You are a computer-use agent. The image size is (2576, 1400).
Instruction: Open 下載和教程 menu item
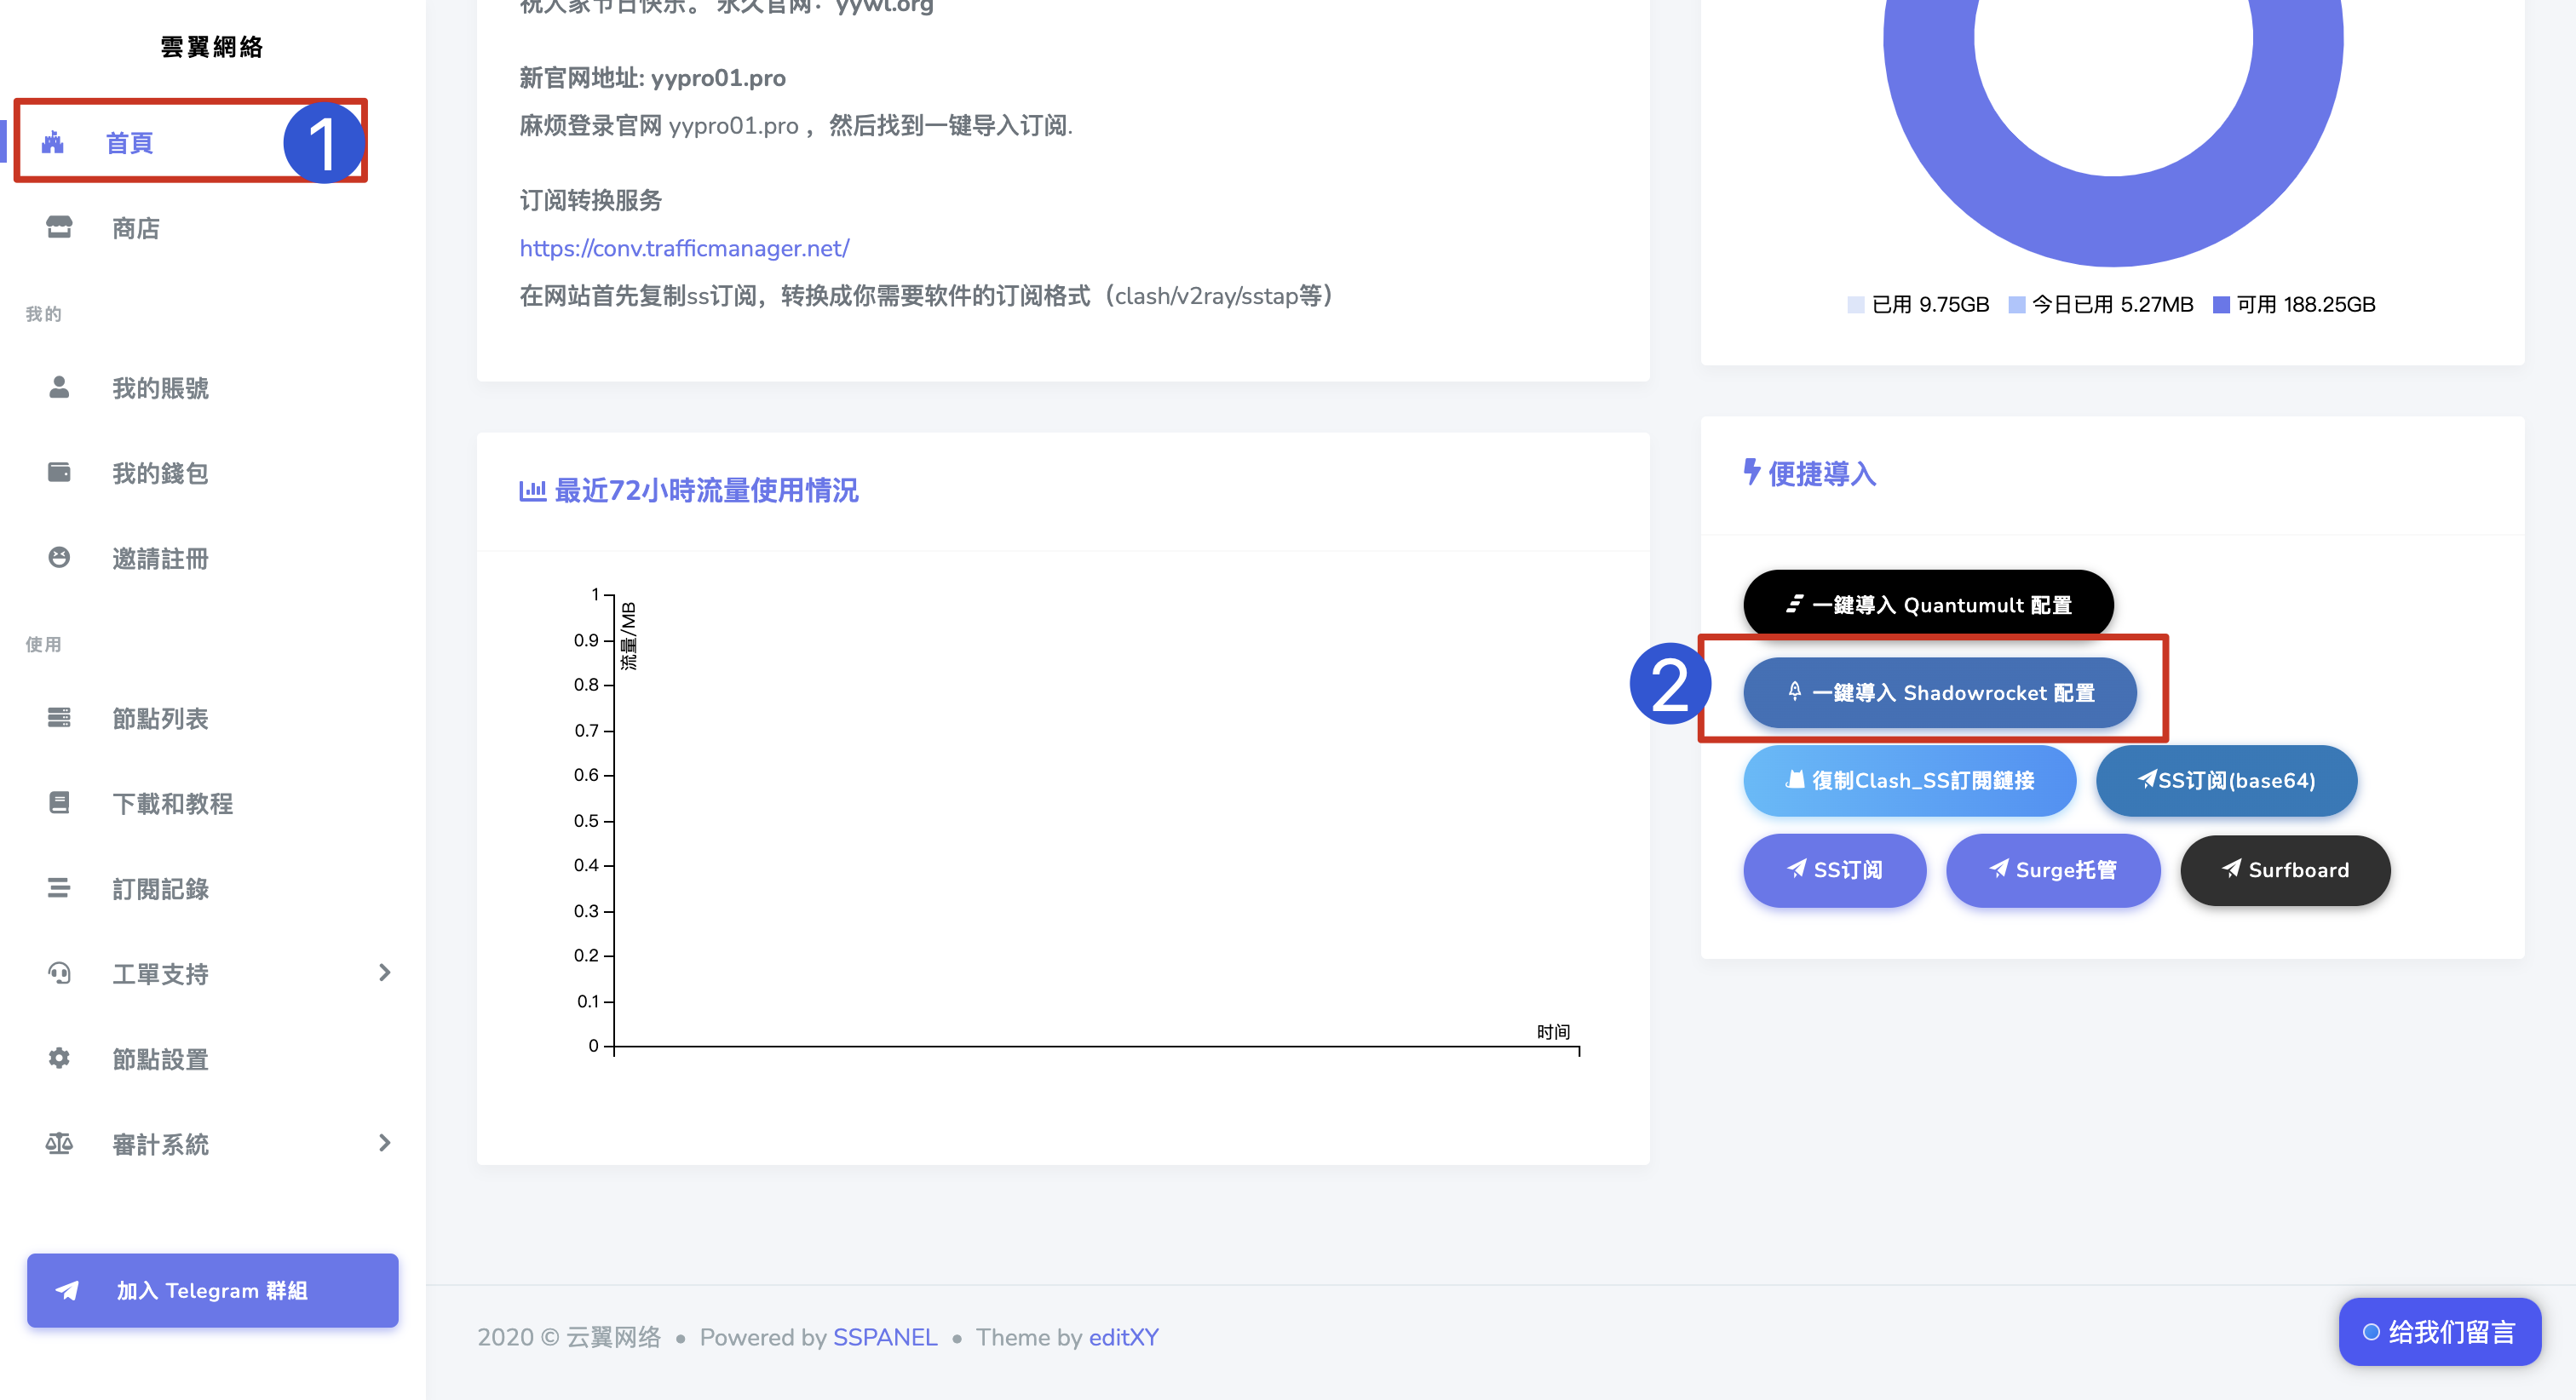(172, 803)
